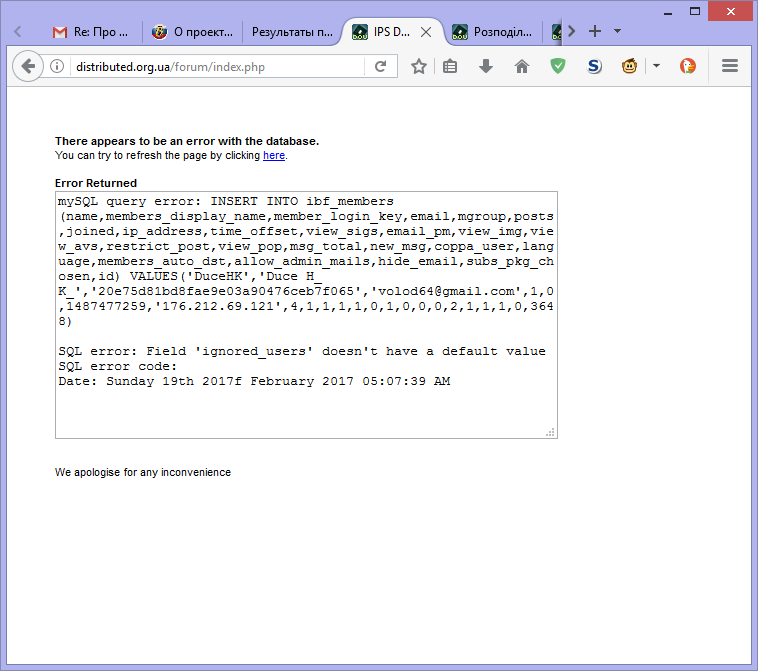
Task: Open the downloads arrow icon
Action: pos(486,67)
